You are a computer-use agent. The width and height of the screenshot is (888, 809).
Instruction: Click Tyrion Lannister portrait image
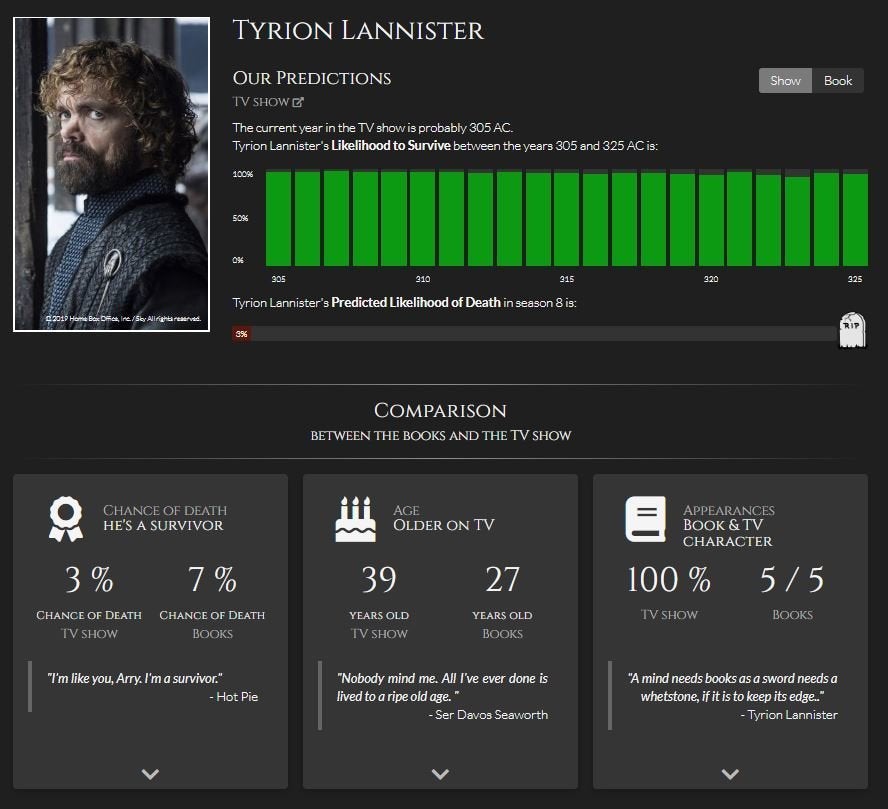[x=112, y=174]
